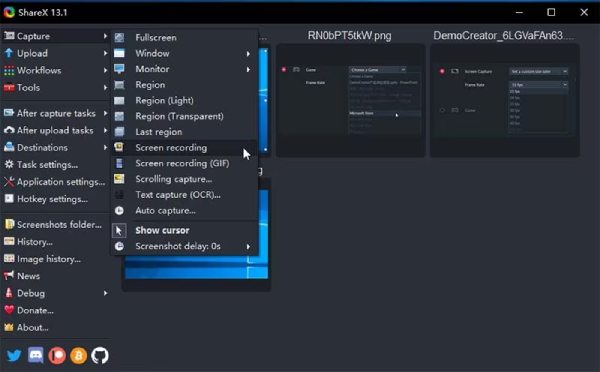Open Hotkey settings...

click(x=56, y=199)
